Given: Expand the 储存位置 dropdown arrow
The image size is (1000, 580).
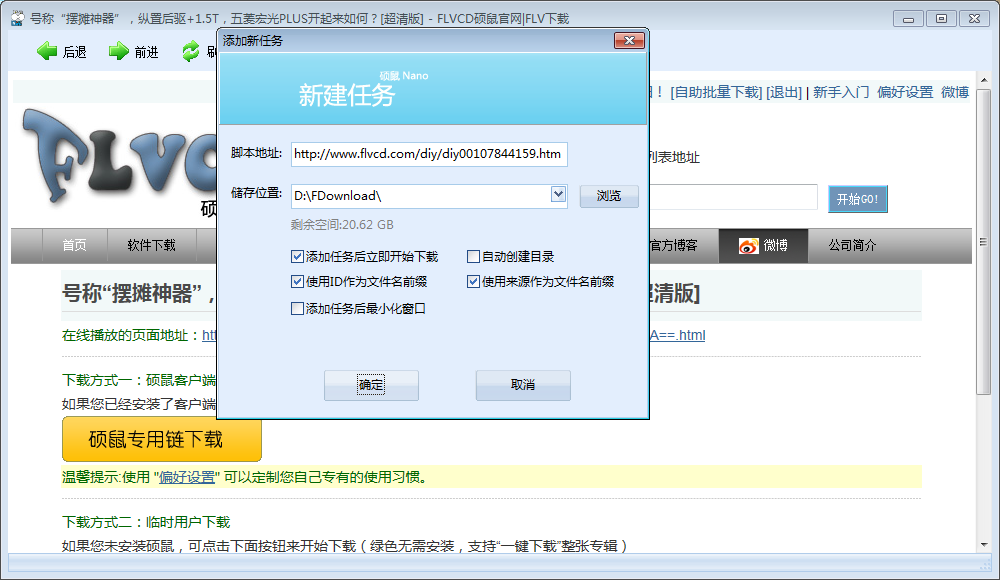Looking at the screenshot, I should (x=558, y=194).
